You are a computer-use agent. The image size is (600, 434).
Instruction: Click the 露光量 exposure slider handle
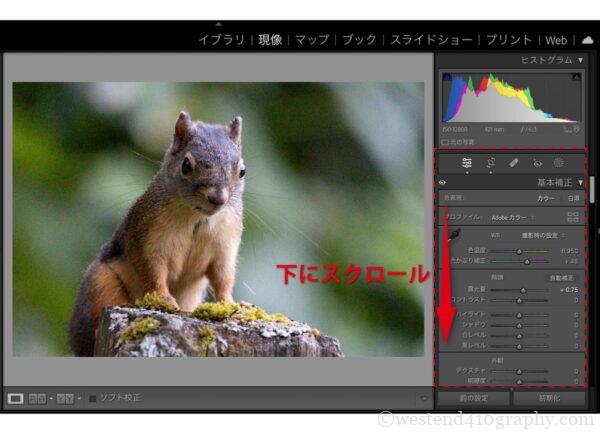[521, 289]
